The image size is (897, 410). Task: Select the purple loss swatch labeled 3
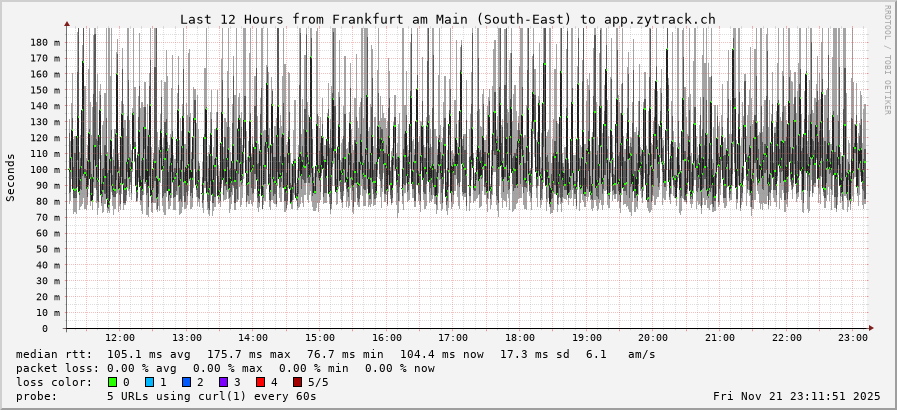pyautogui.click(x=224, y=382)
